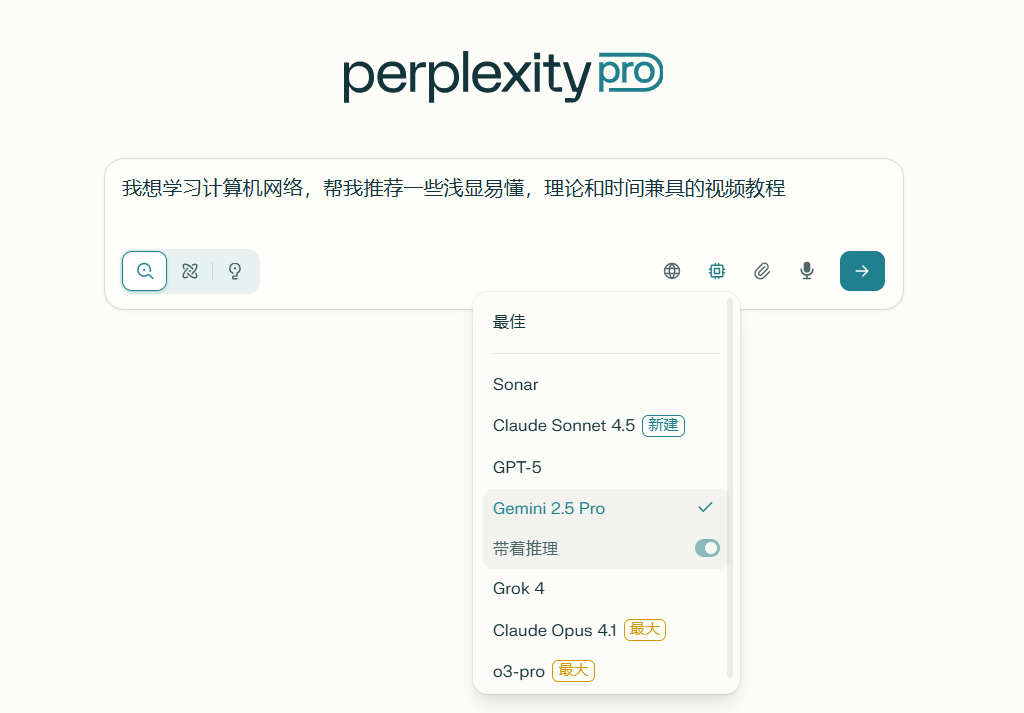Toggle off reasoning for Gemini 2.5 Pro
The image size is (1024, 713).
(707, 548)
